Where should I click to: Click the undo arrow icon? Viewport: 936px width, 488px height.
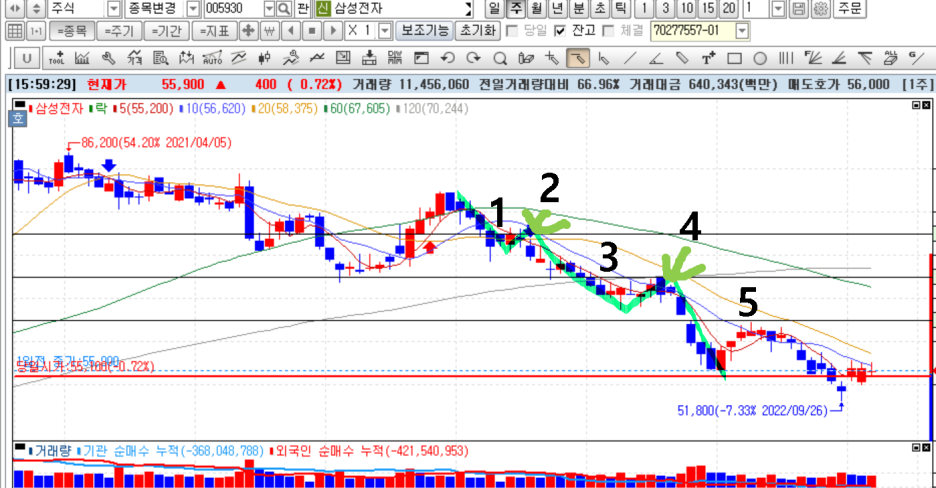click(x=447, y=58)
